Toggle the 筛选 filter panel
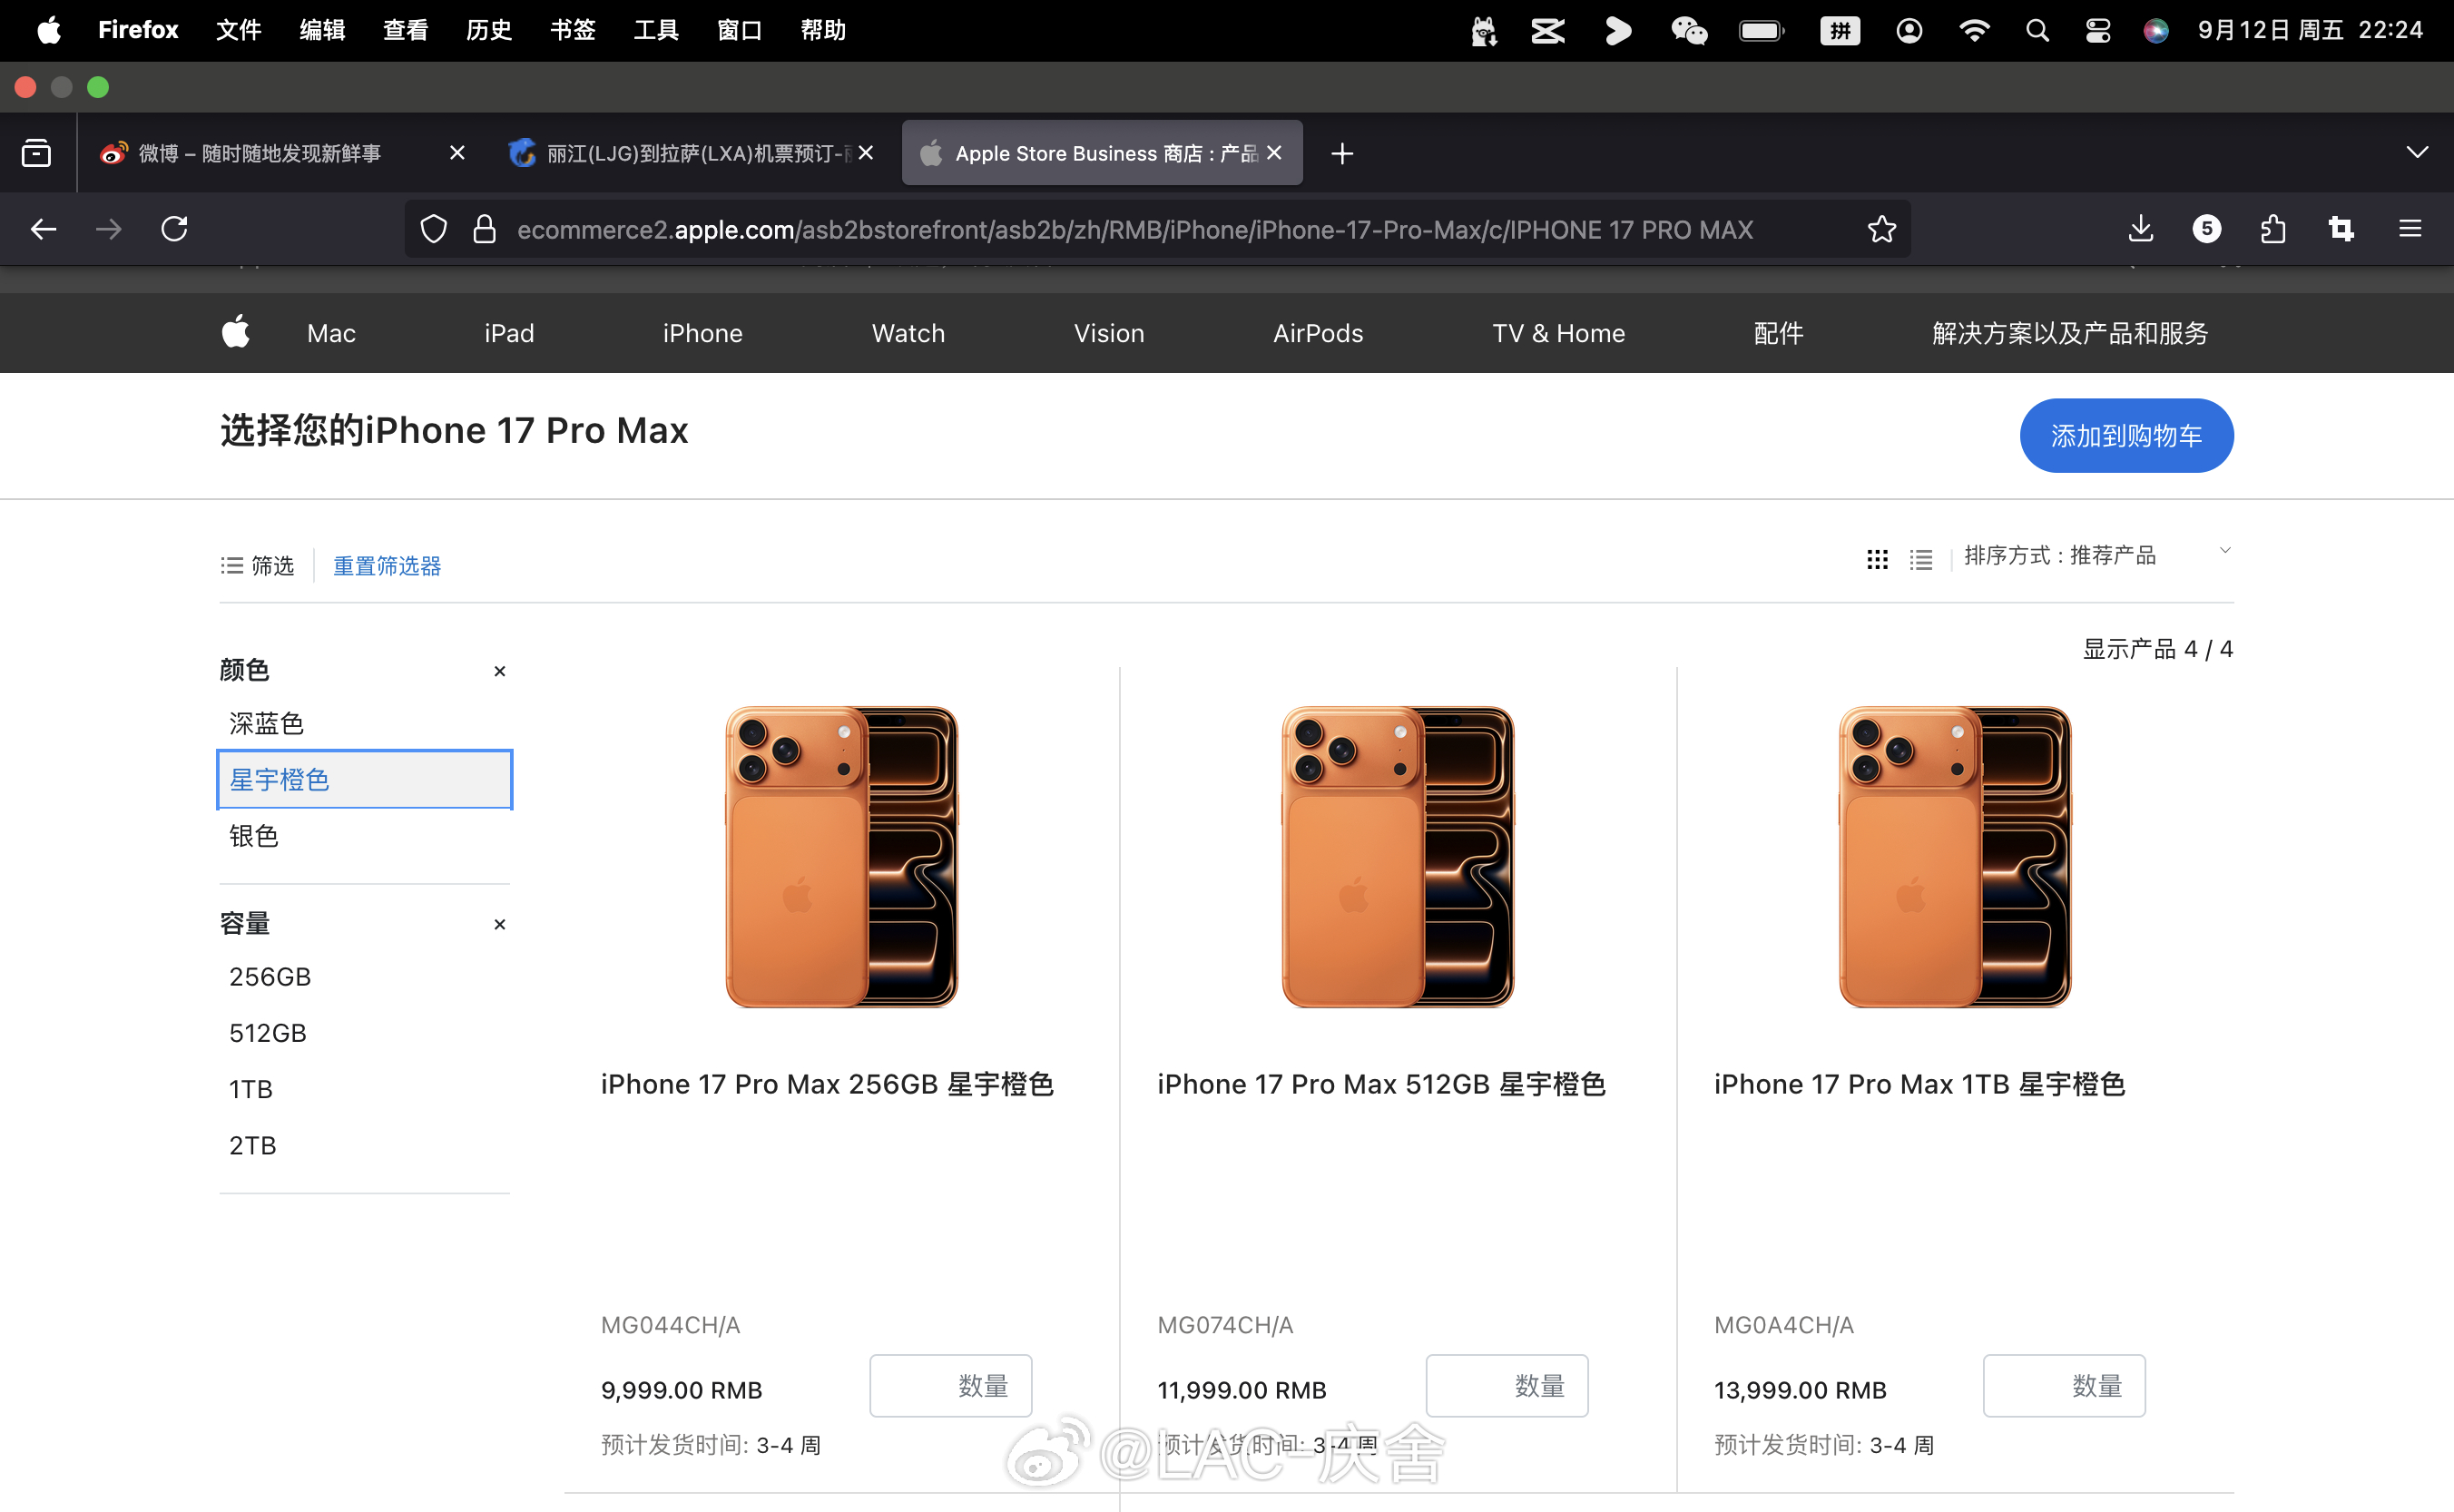This screenshot has height=1512, width=2454. click(x=258, y=566)
